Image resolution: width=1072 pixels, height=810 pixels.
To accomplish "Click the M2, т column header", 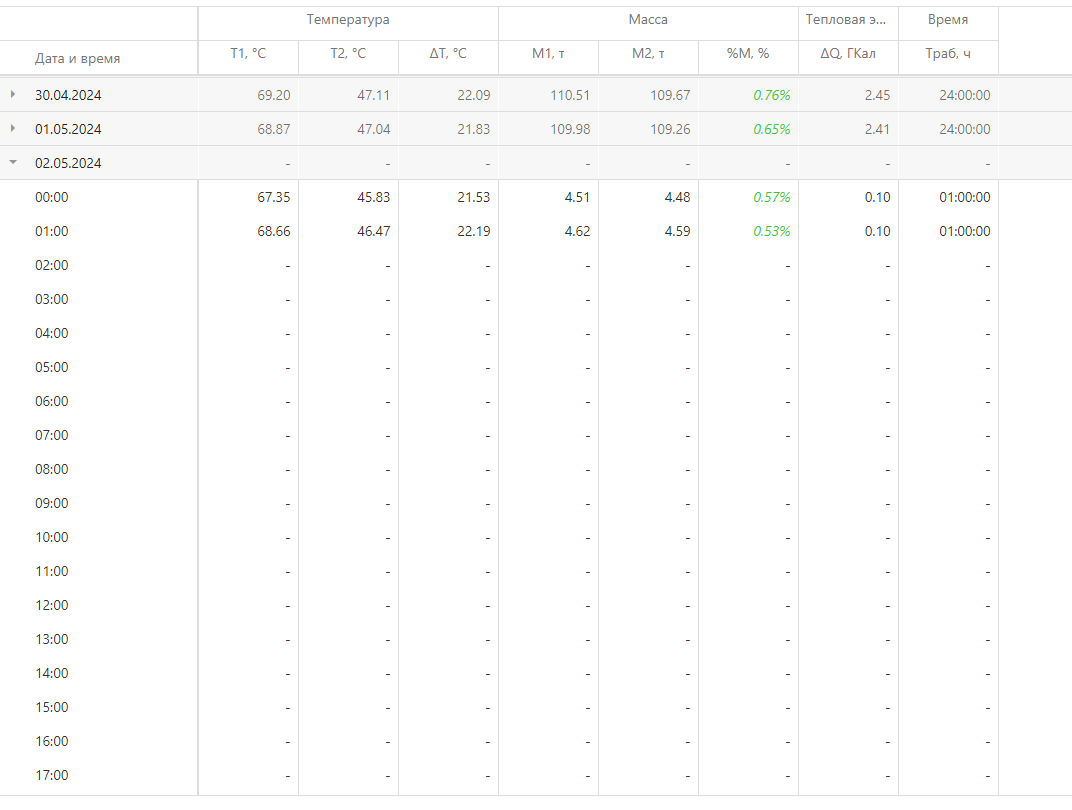I will pos(648,54).
